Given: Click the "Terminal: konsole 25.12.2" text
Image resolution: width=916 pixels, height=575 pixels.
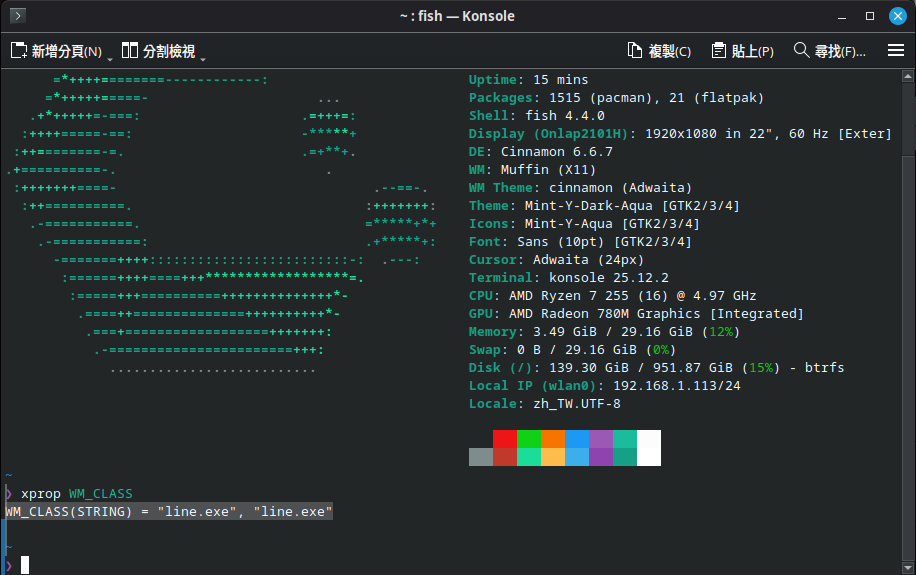Looking at the screenshot, I should coord(568,278).
